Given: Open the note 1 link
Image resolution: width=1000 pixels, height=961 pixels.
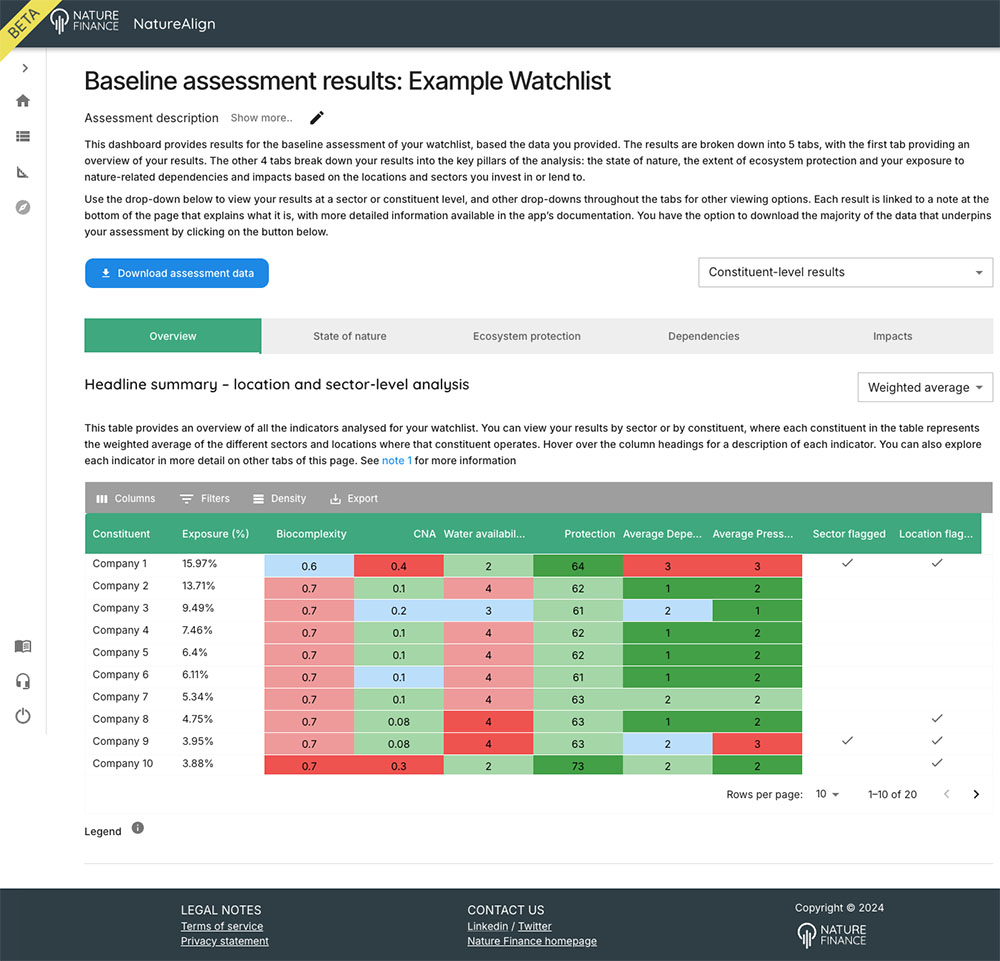Looking at the screenshot, I should [x=396, y=461].
